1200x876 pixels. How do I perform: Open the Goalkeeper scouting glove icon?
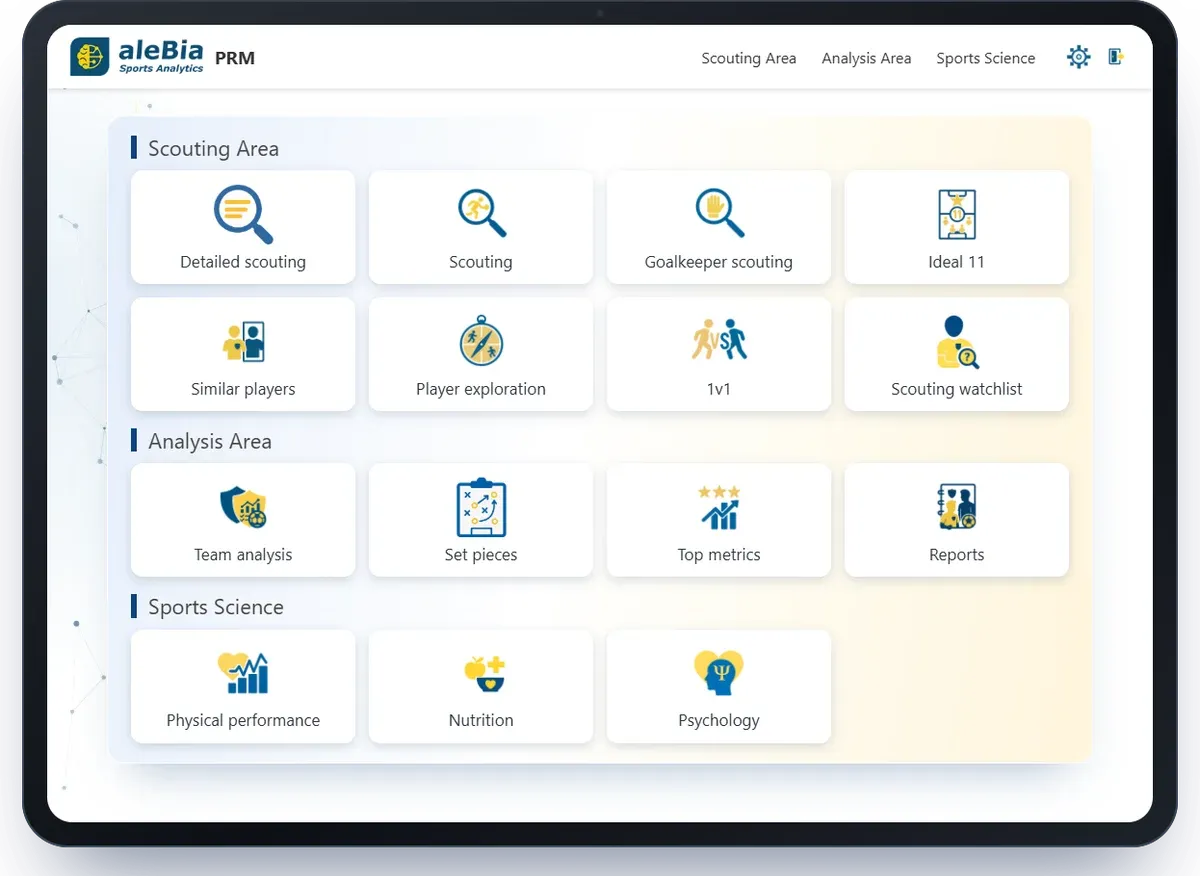[719, 213]
